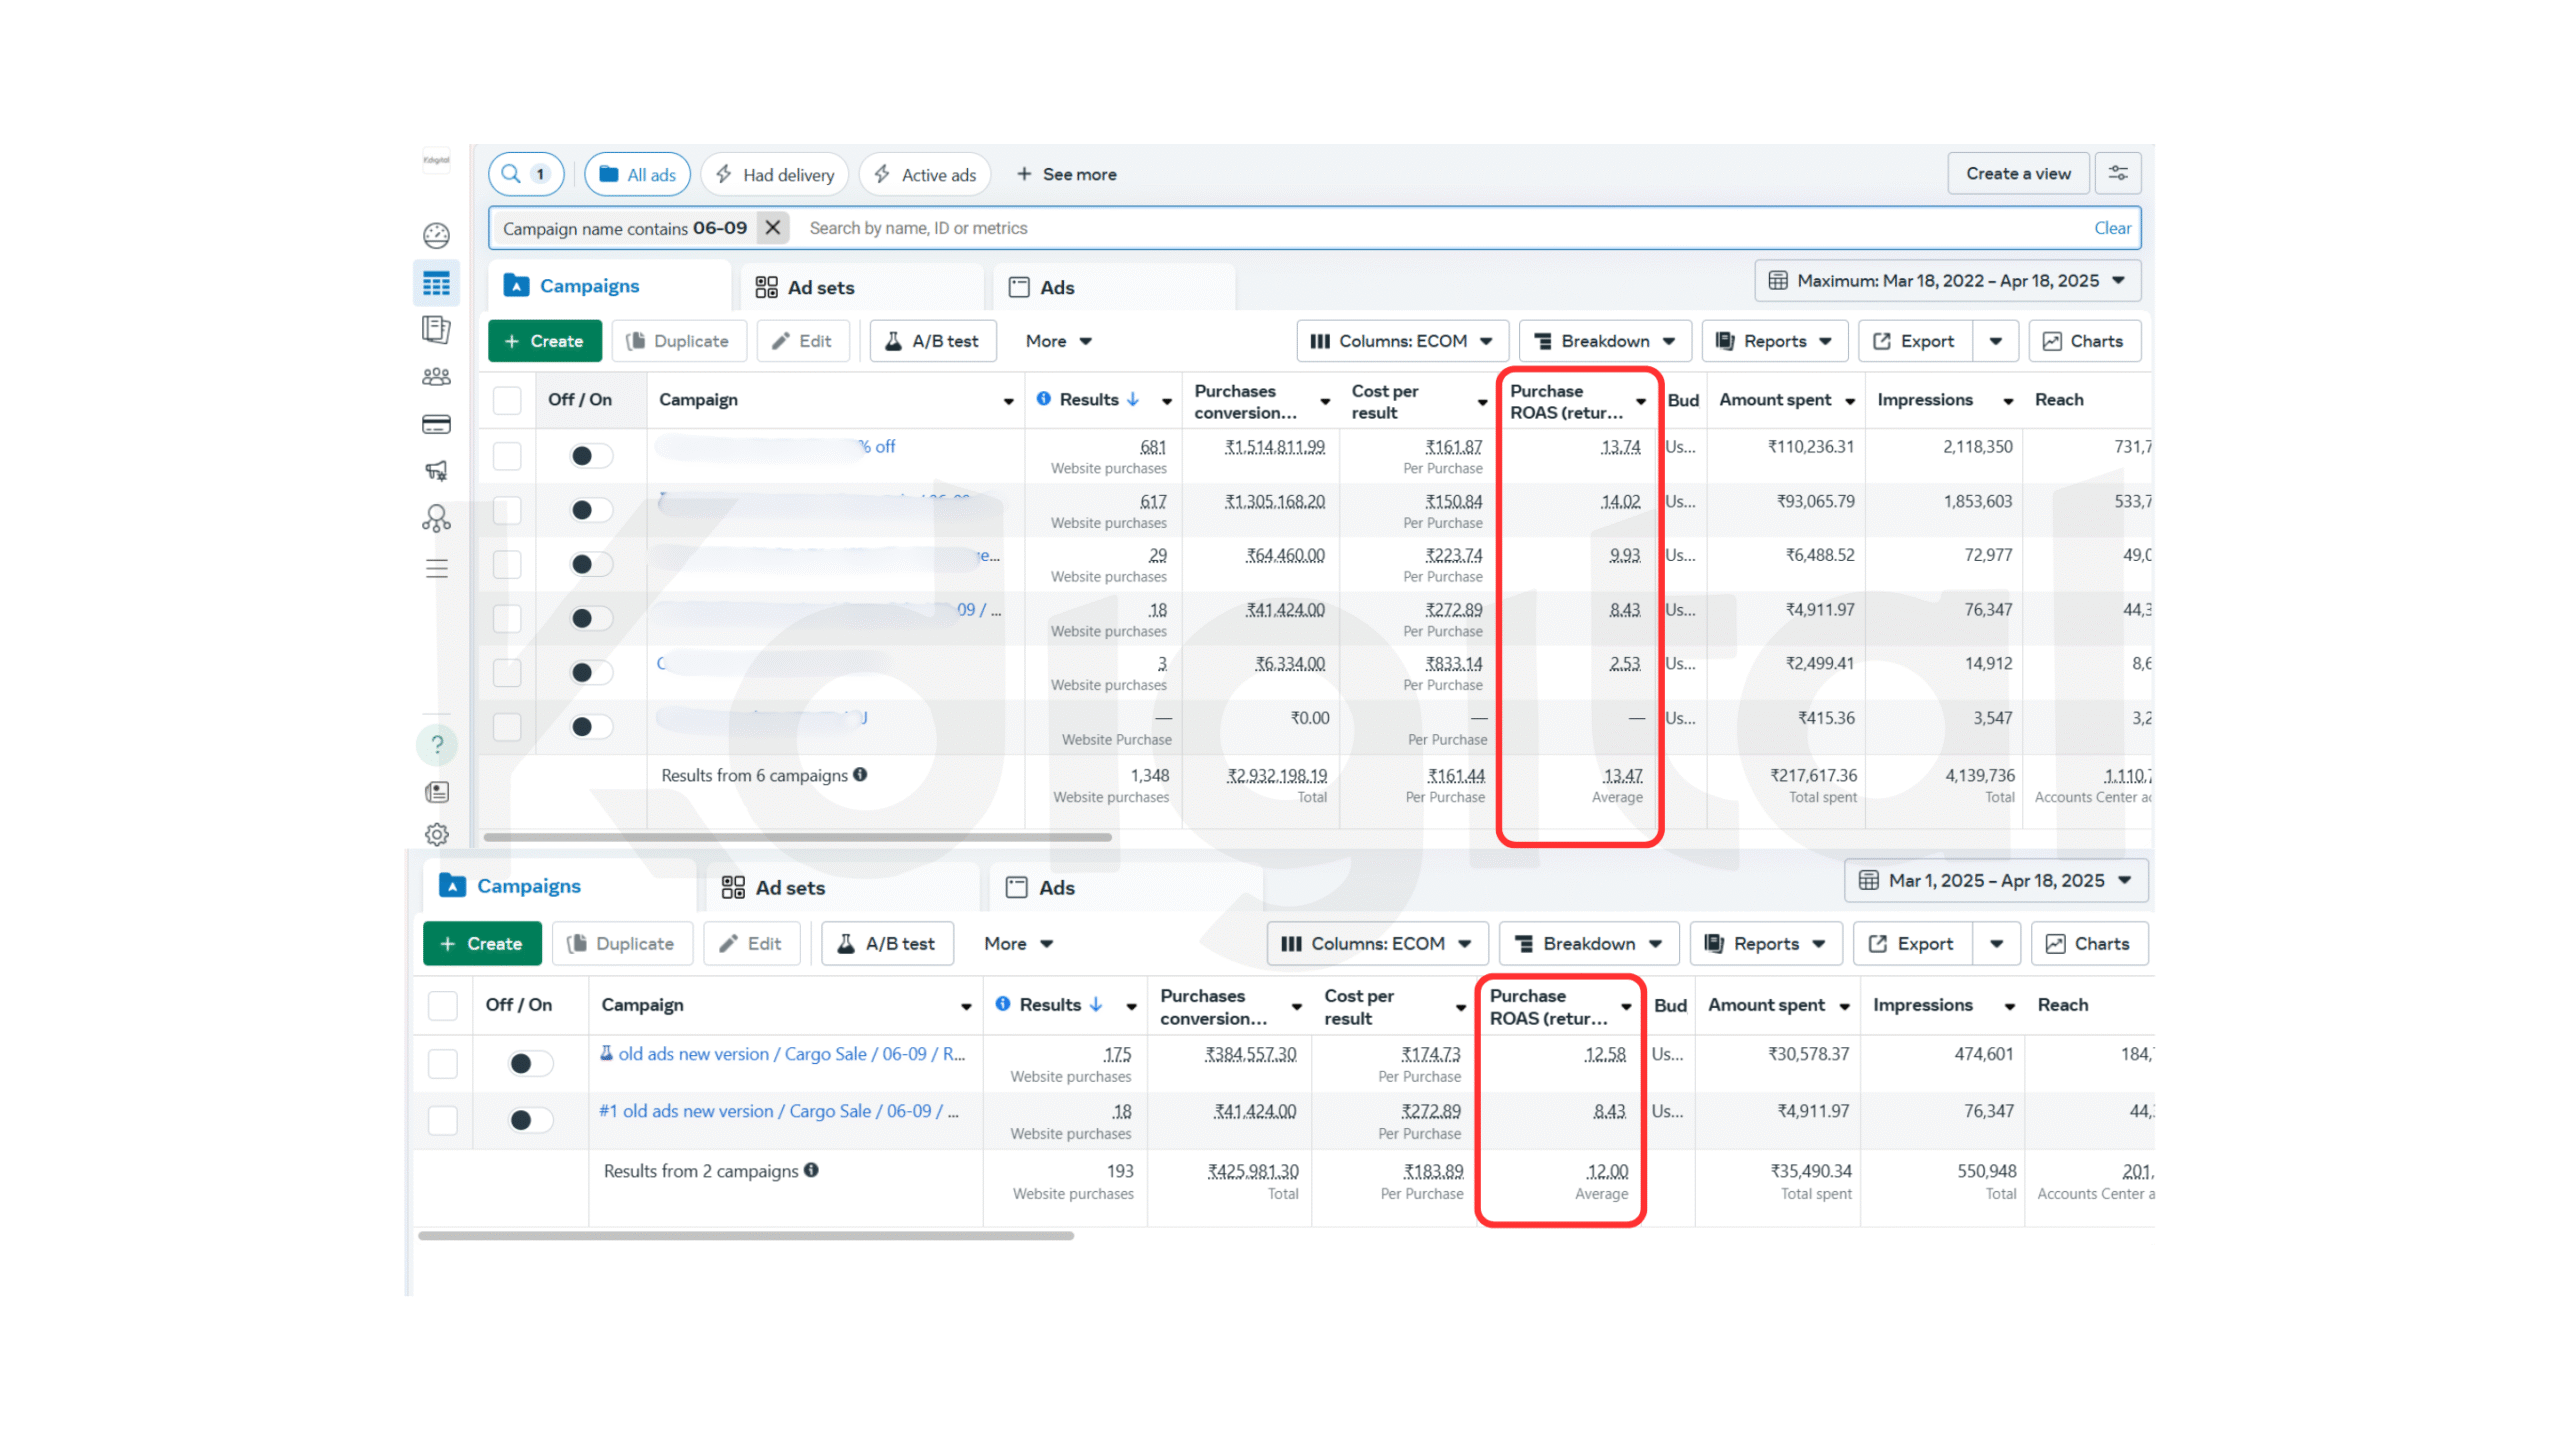Open Settings gear icon in sidebar
The width and height of the screenshot is (2560, 1440).
coord(436,833)
